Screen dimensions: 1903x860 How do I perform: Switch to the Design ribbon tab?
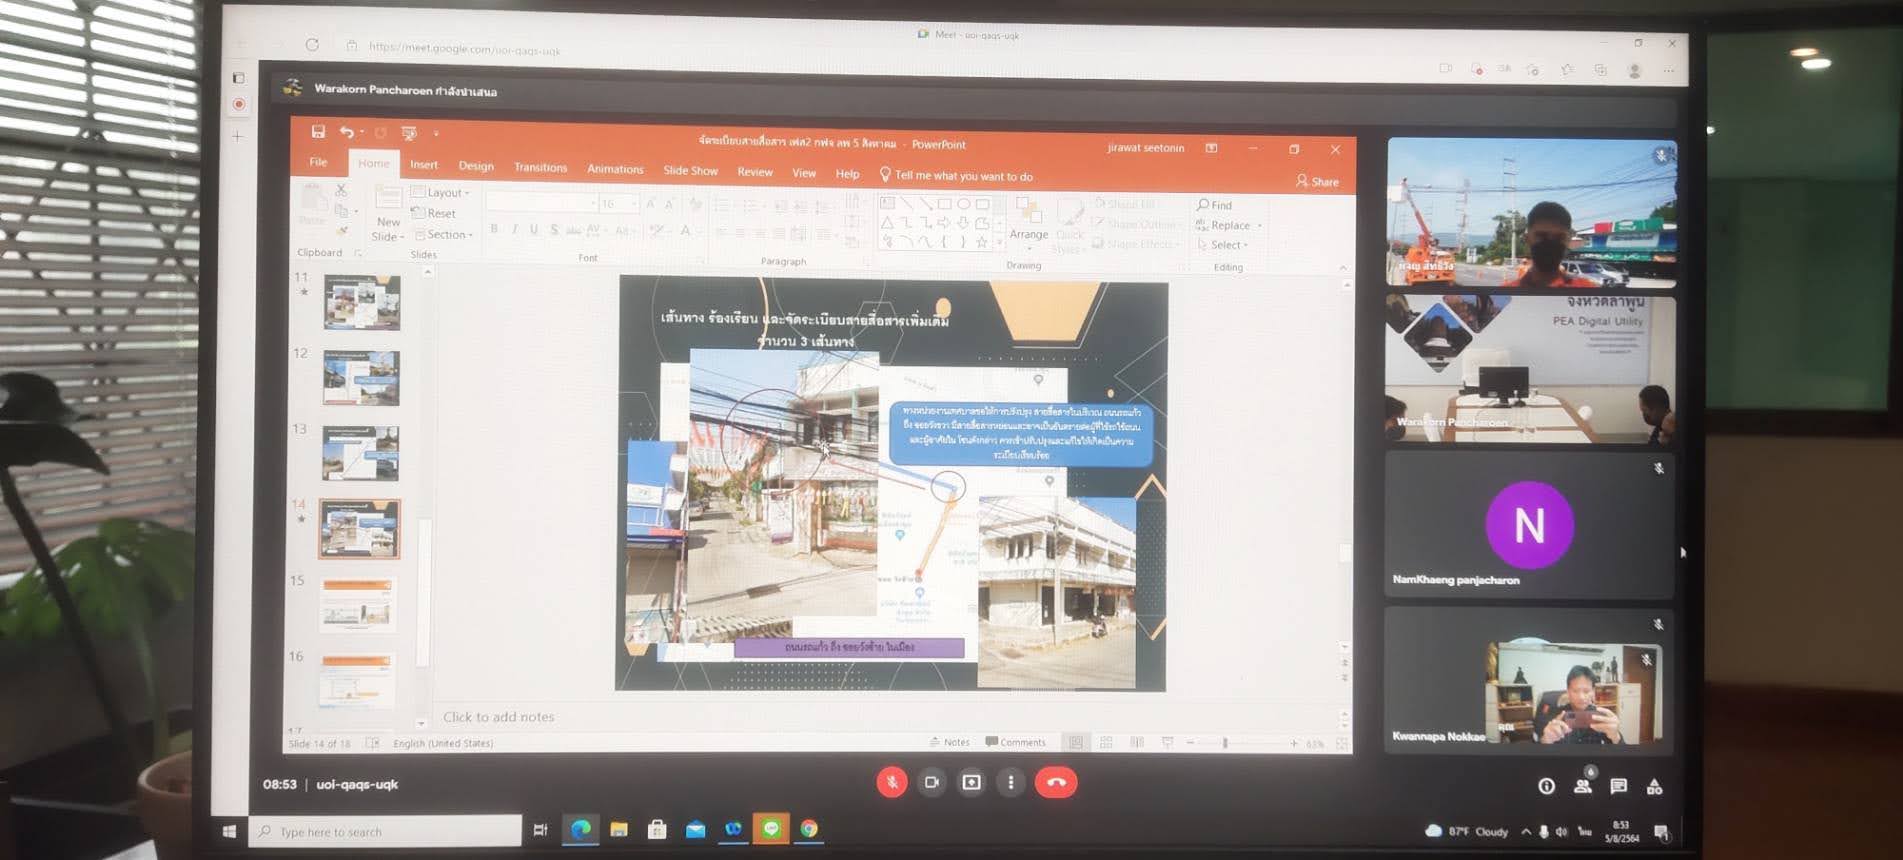pos(476,165)
